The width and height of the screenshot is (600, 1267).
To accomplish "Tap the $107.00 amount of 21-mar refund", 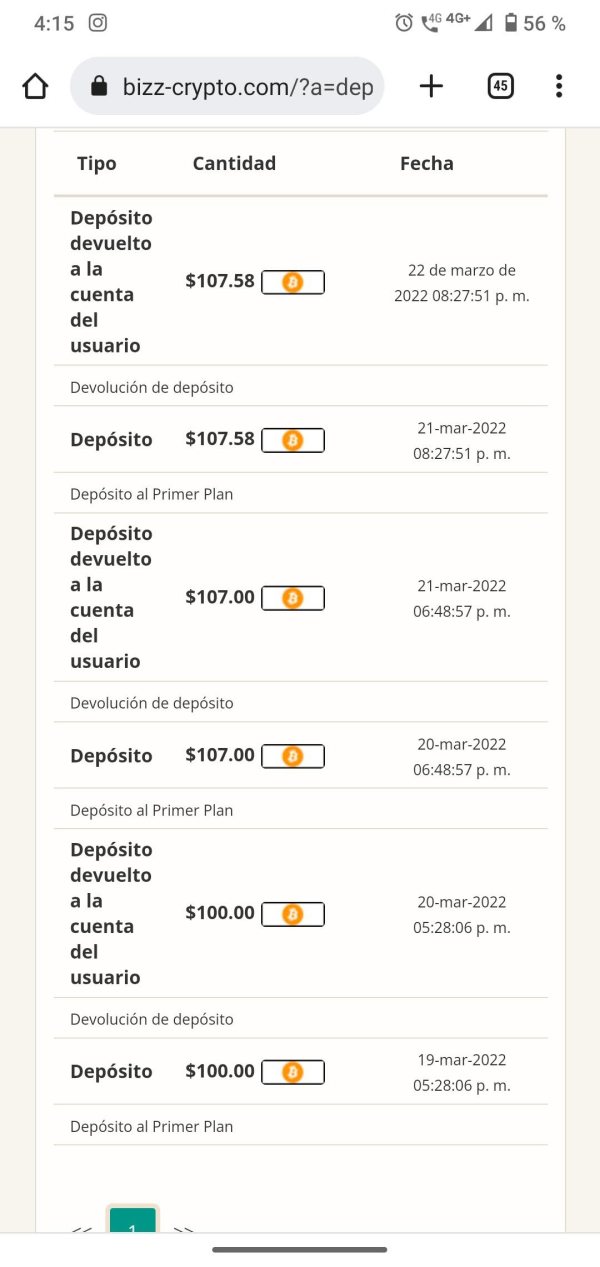I will pyautogui.click(x=220, y=597).
